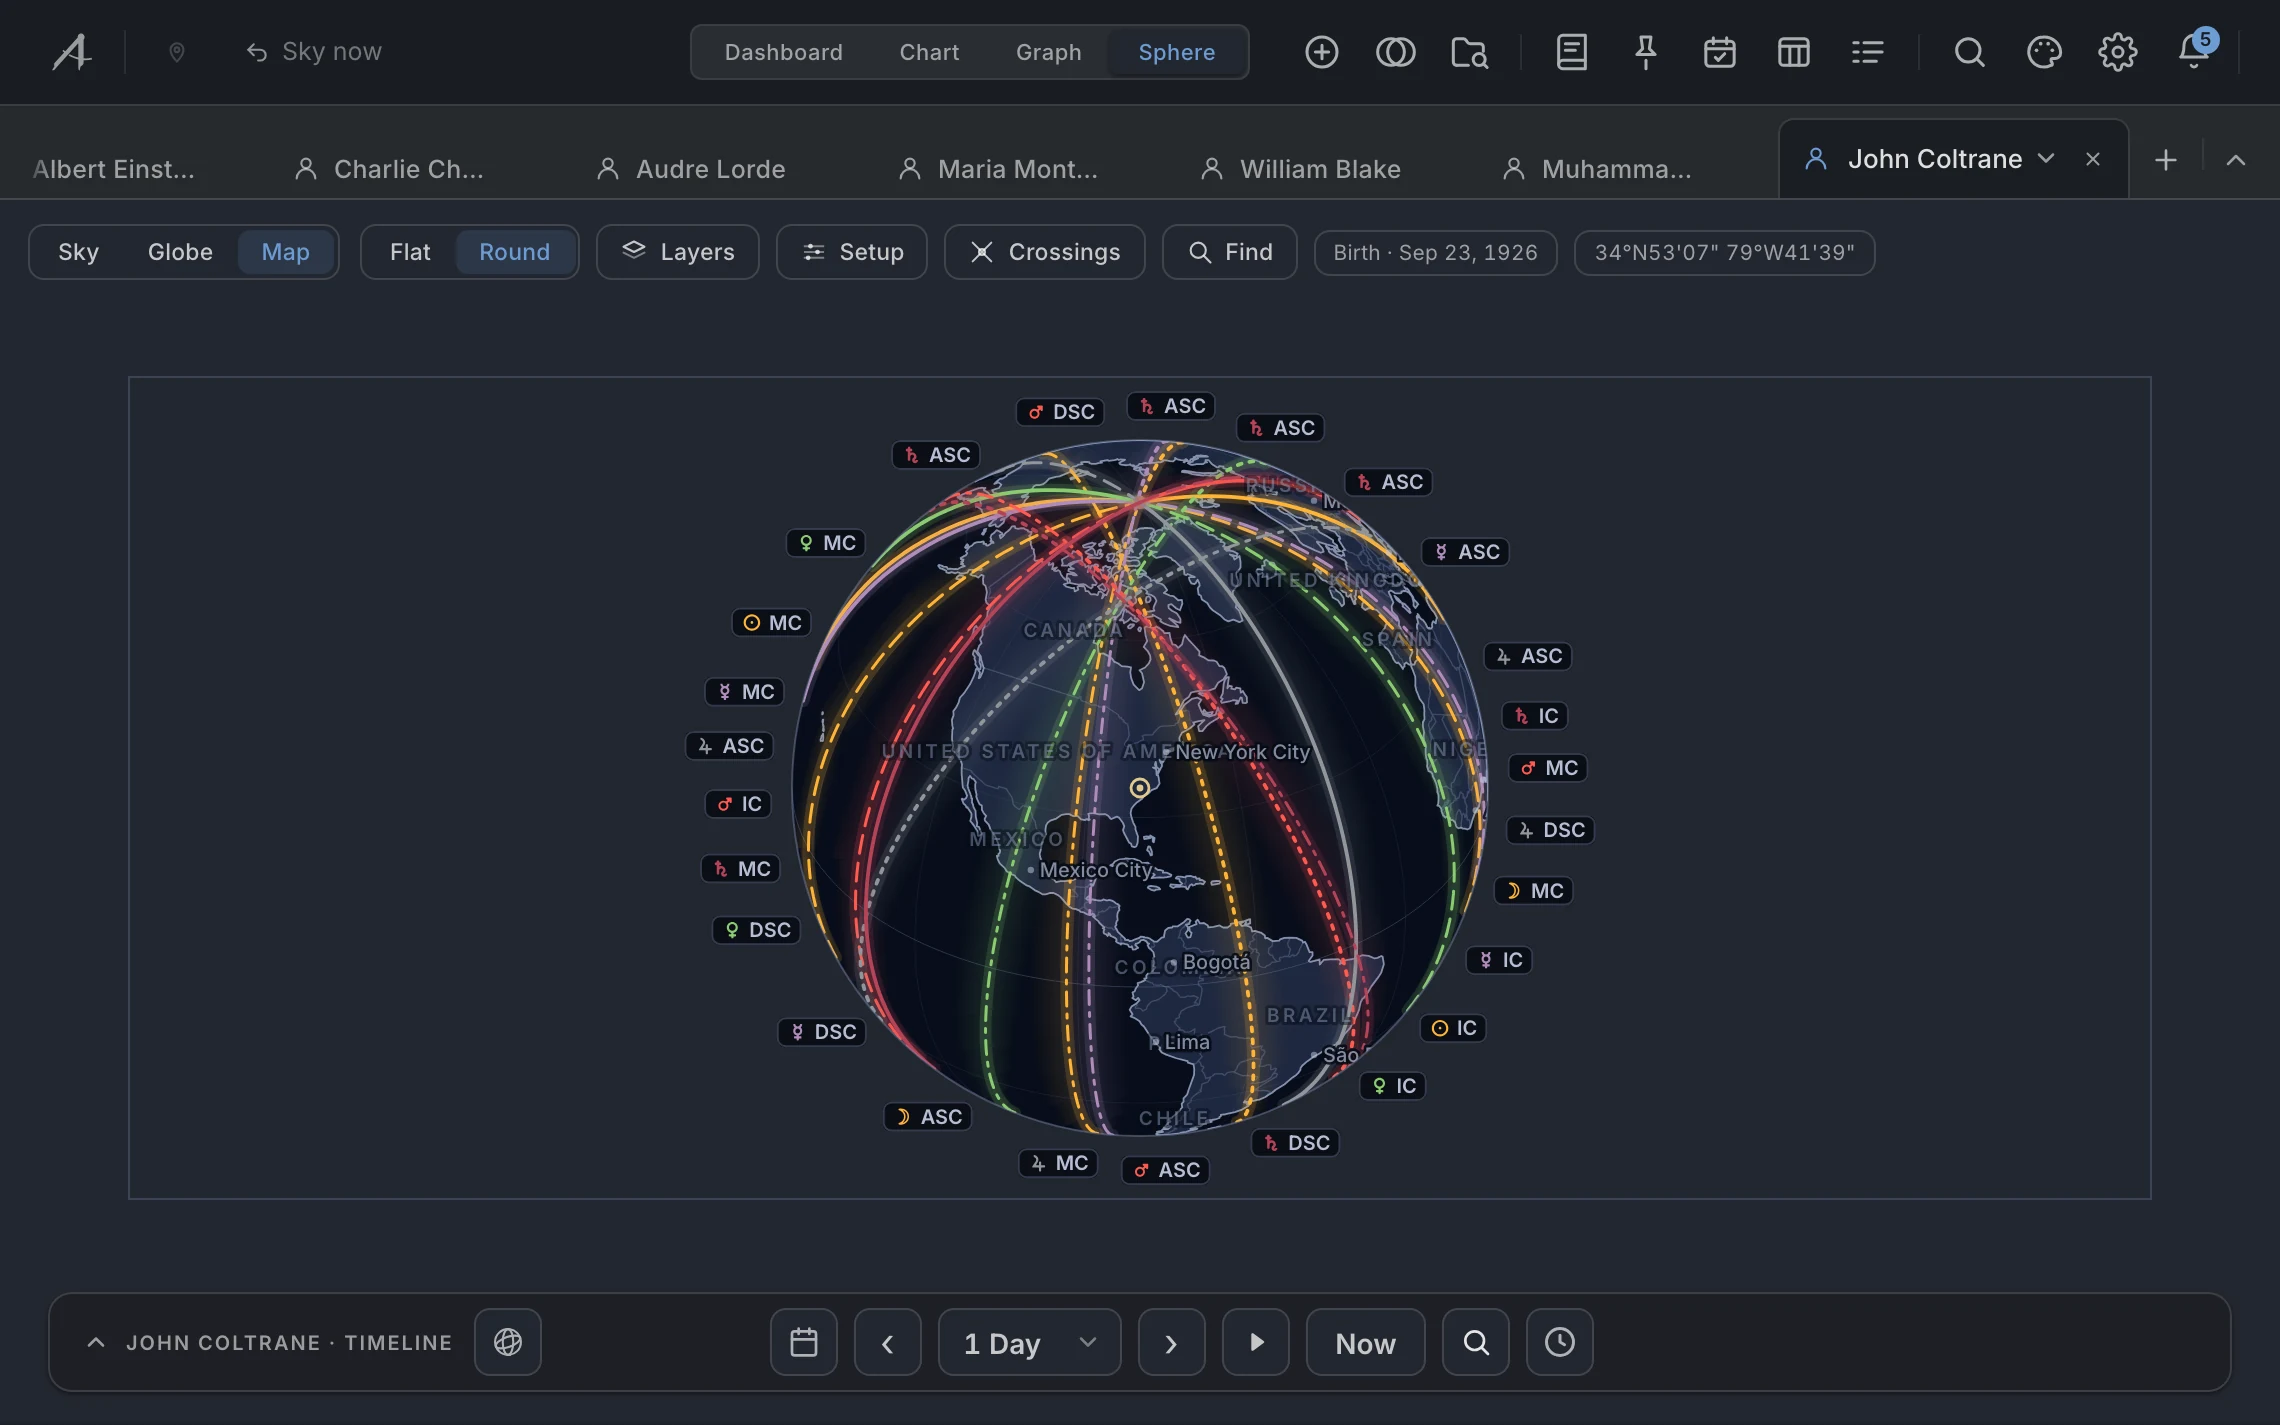
Task: Click the Saturn MC line label
Action: [x=741, y=869]
